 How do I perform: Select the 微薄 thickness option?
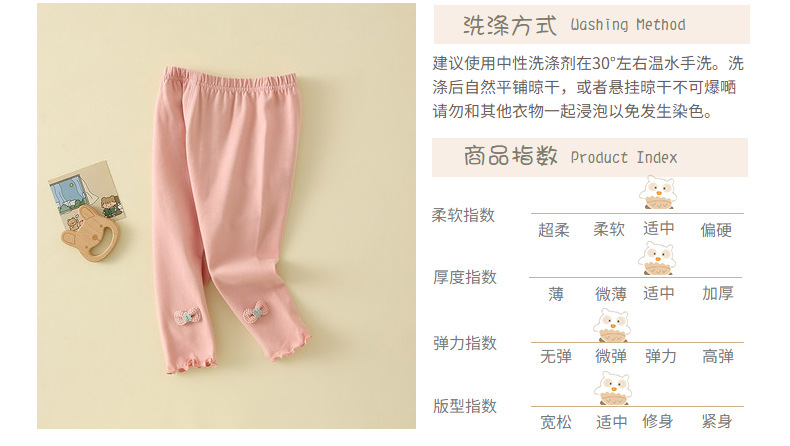[x=611, y=293]
